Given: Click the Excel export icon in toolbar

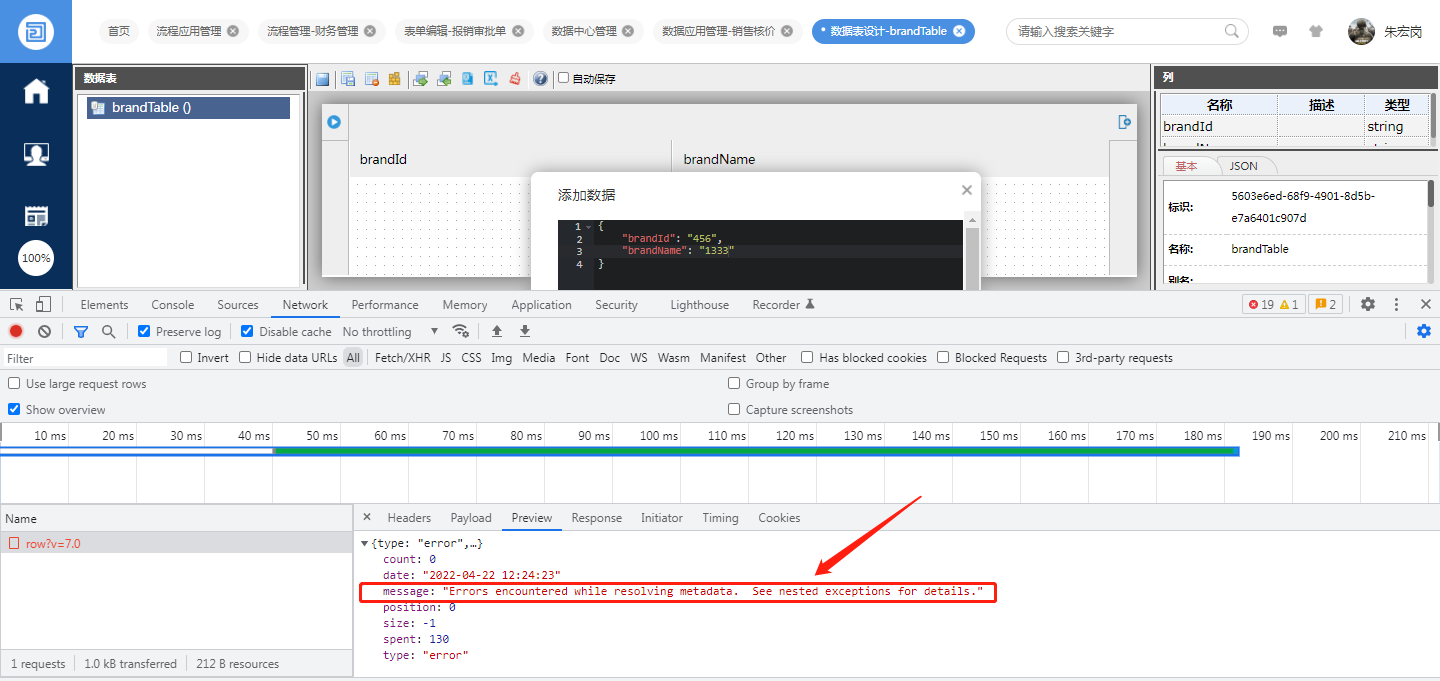Looking at the screenshot, I should (491, 79).
